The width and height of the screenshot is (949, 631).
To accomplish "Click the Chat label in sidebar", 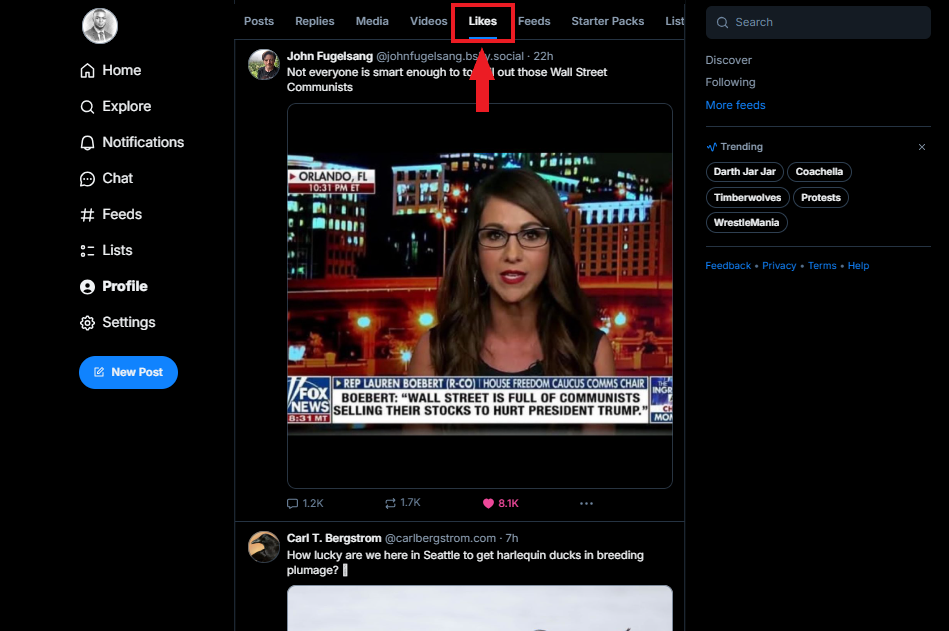I will 117,178.
